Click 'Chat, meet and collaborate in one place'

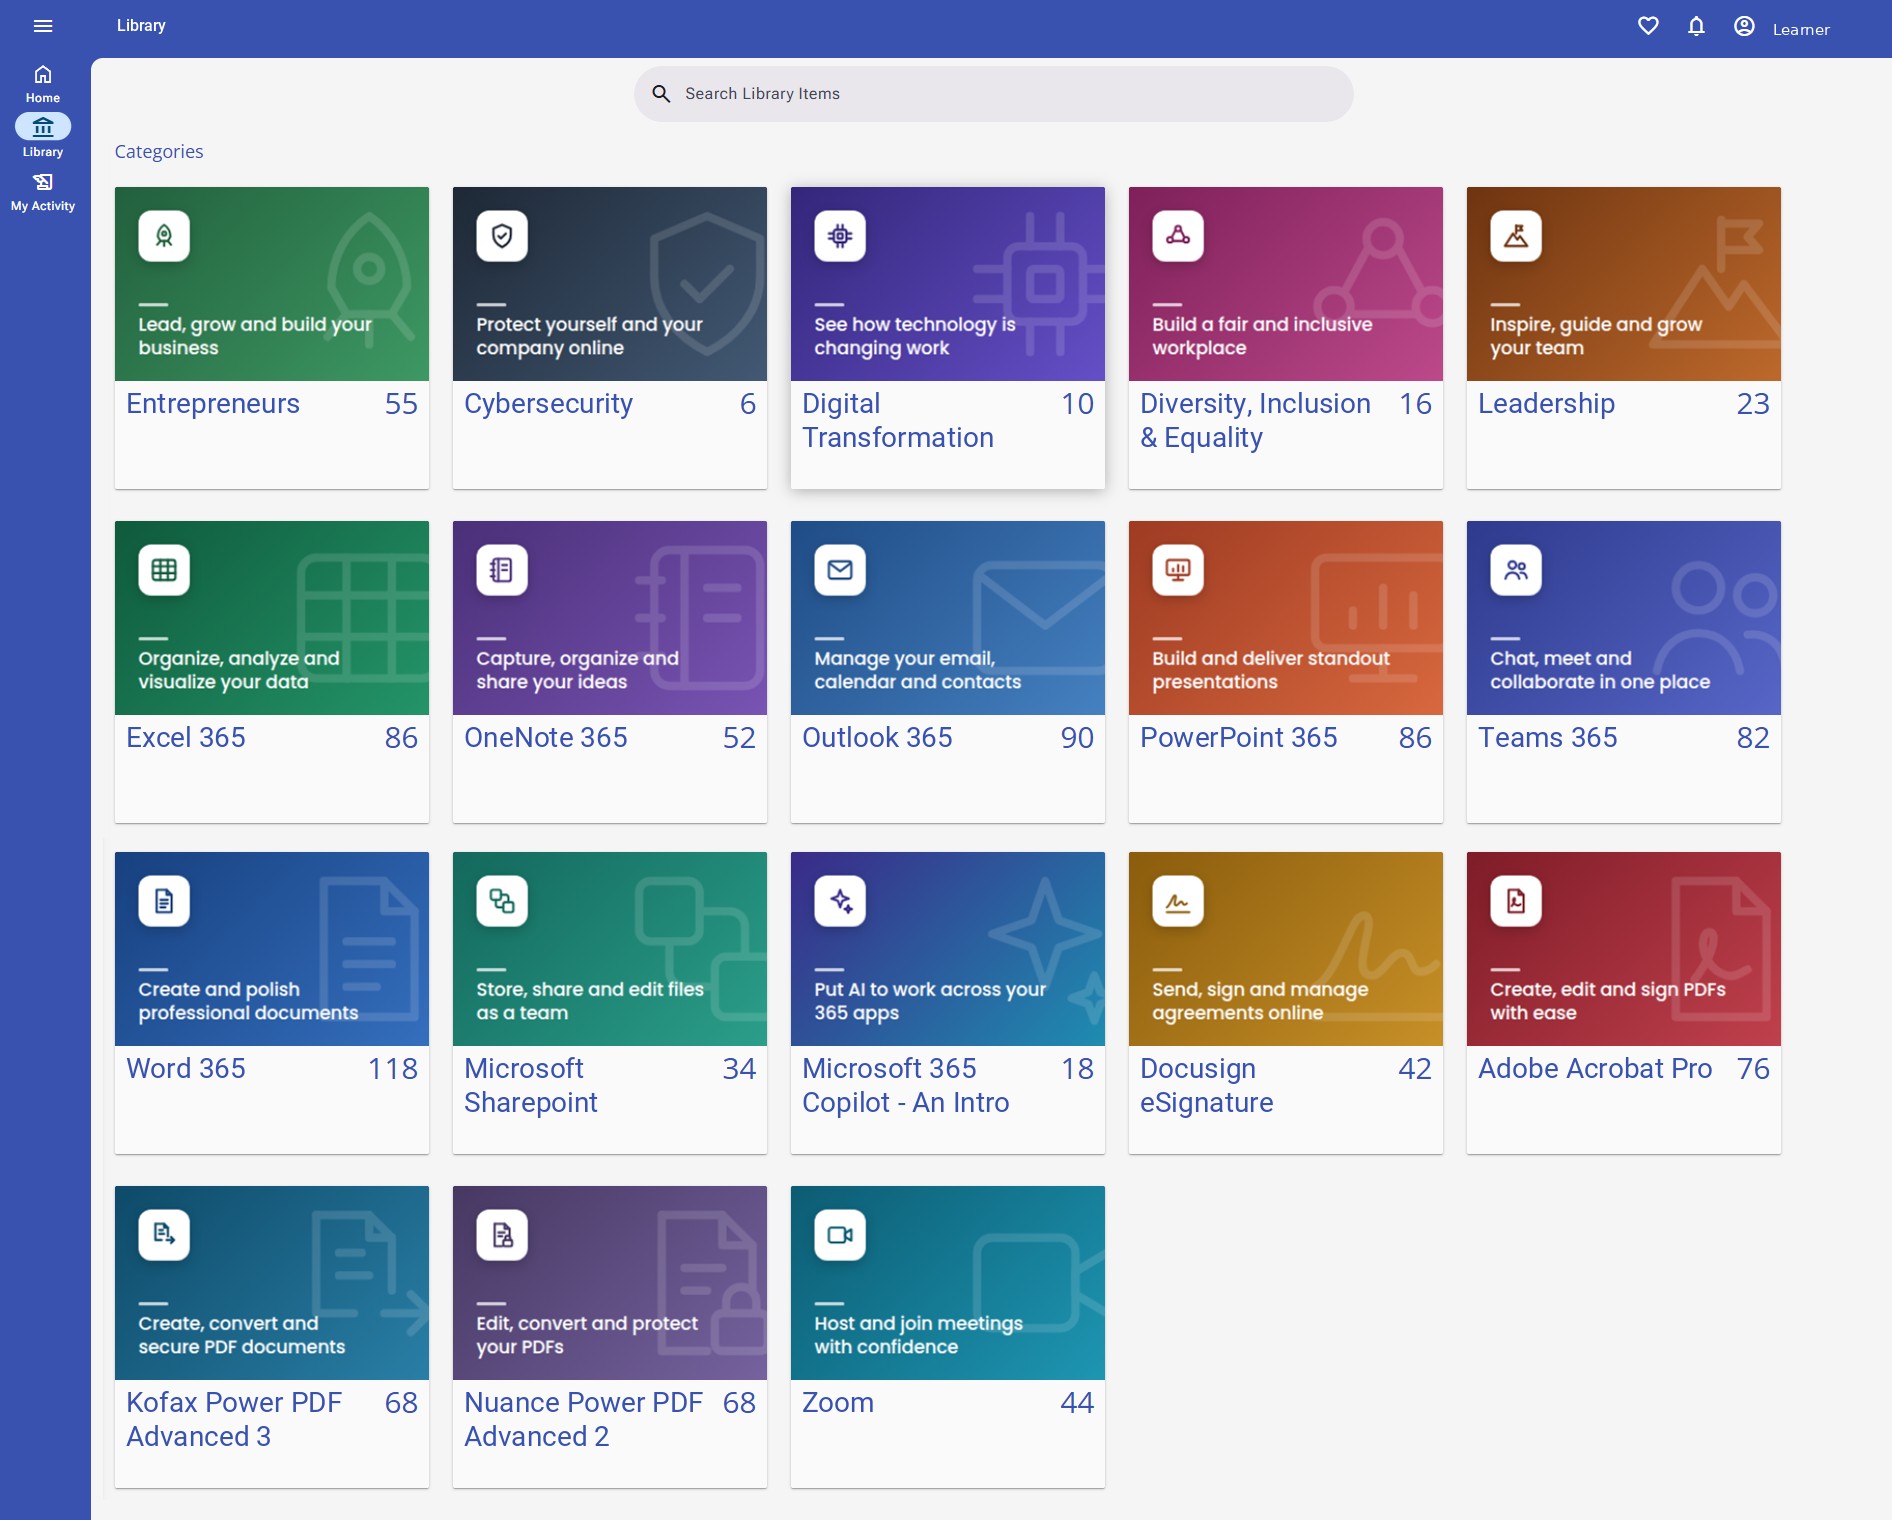[1600, 670]
